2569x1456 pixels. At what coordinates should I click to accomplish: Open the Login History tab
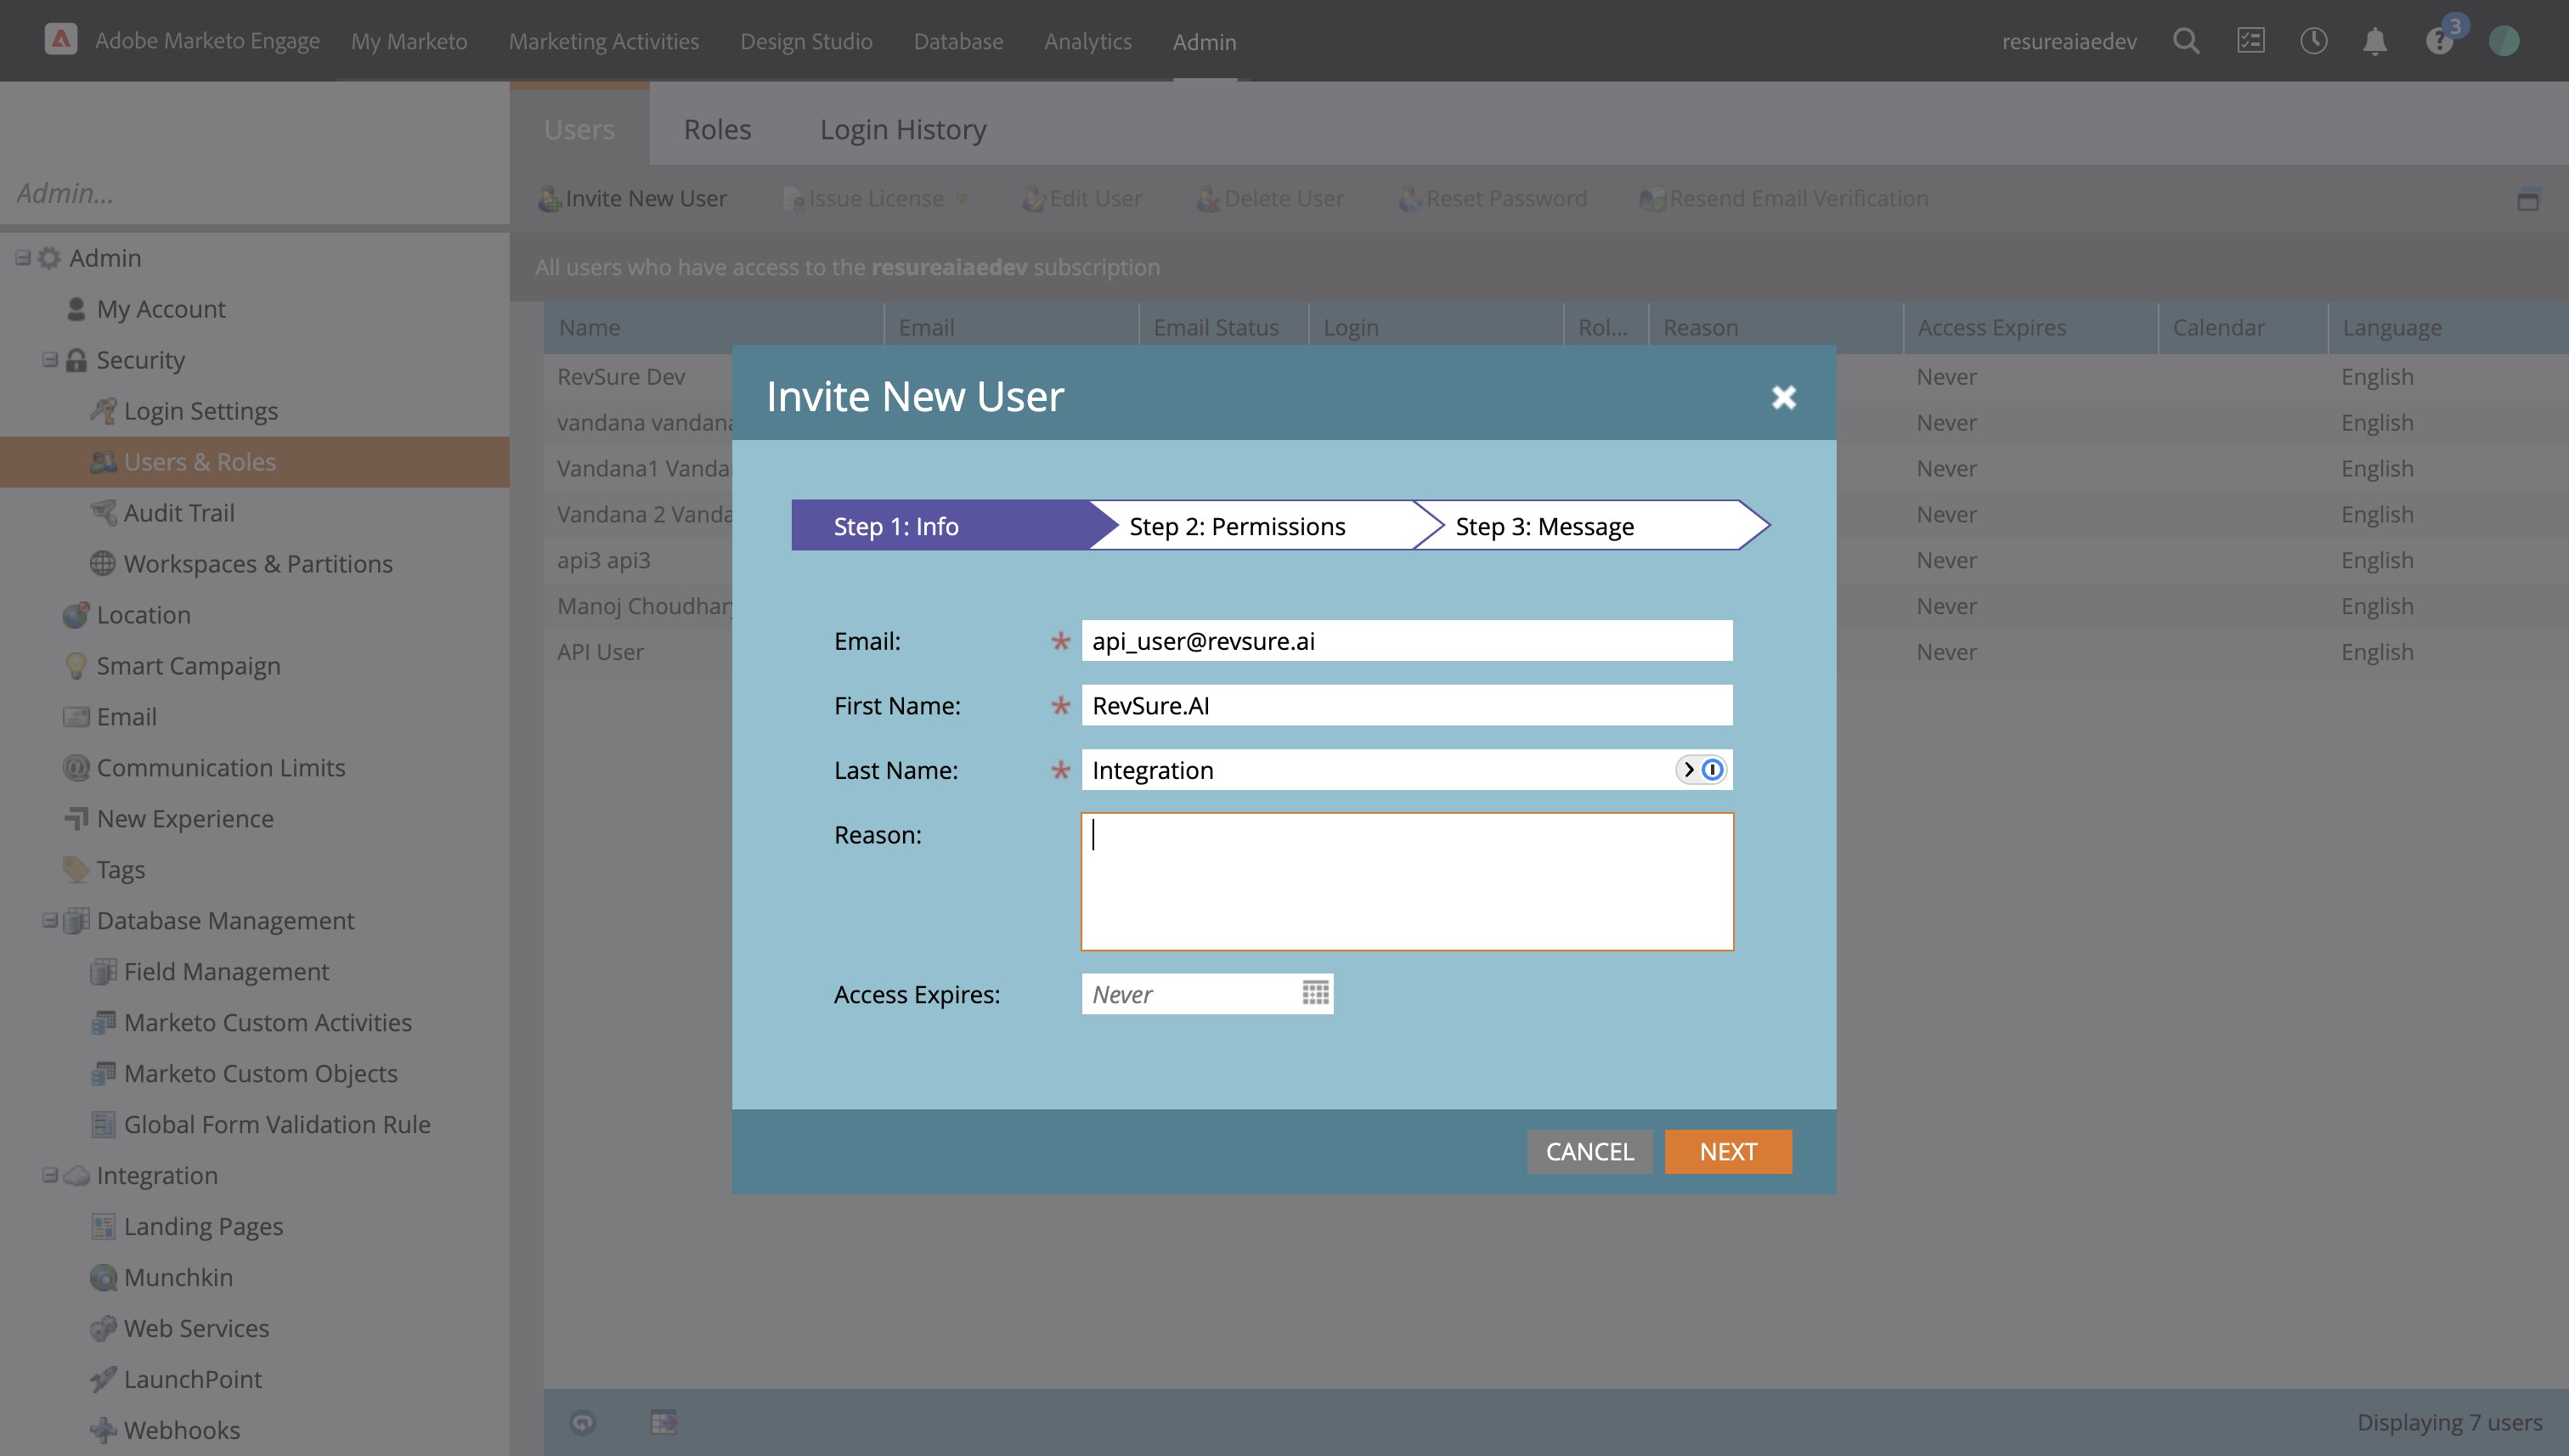902,129
